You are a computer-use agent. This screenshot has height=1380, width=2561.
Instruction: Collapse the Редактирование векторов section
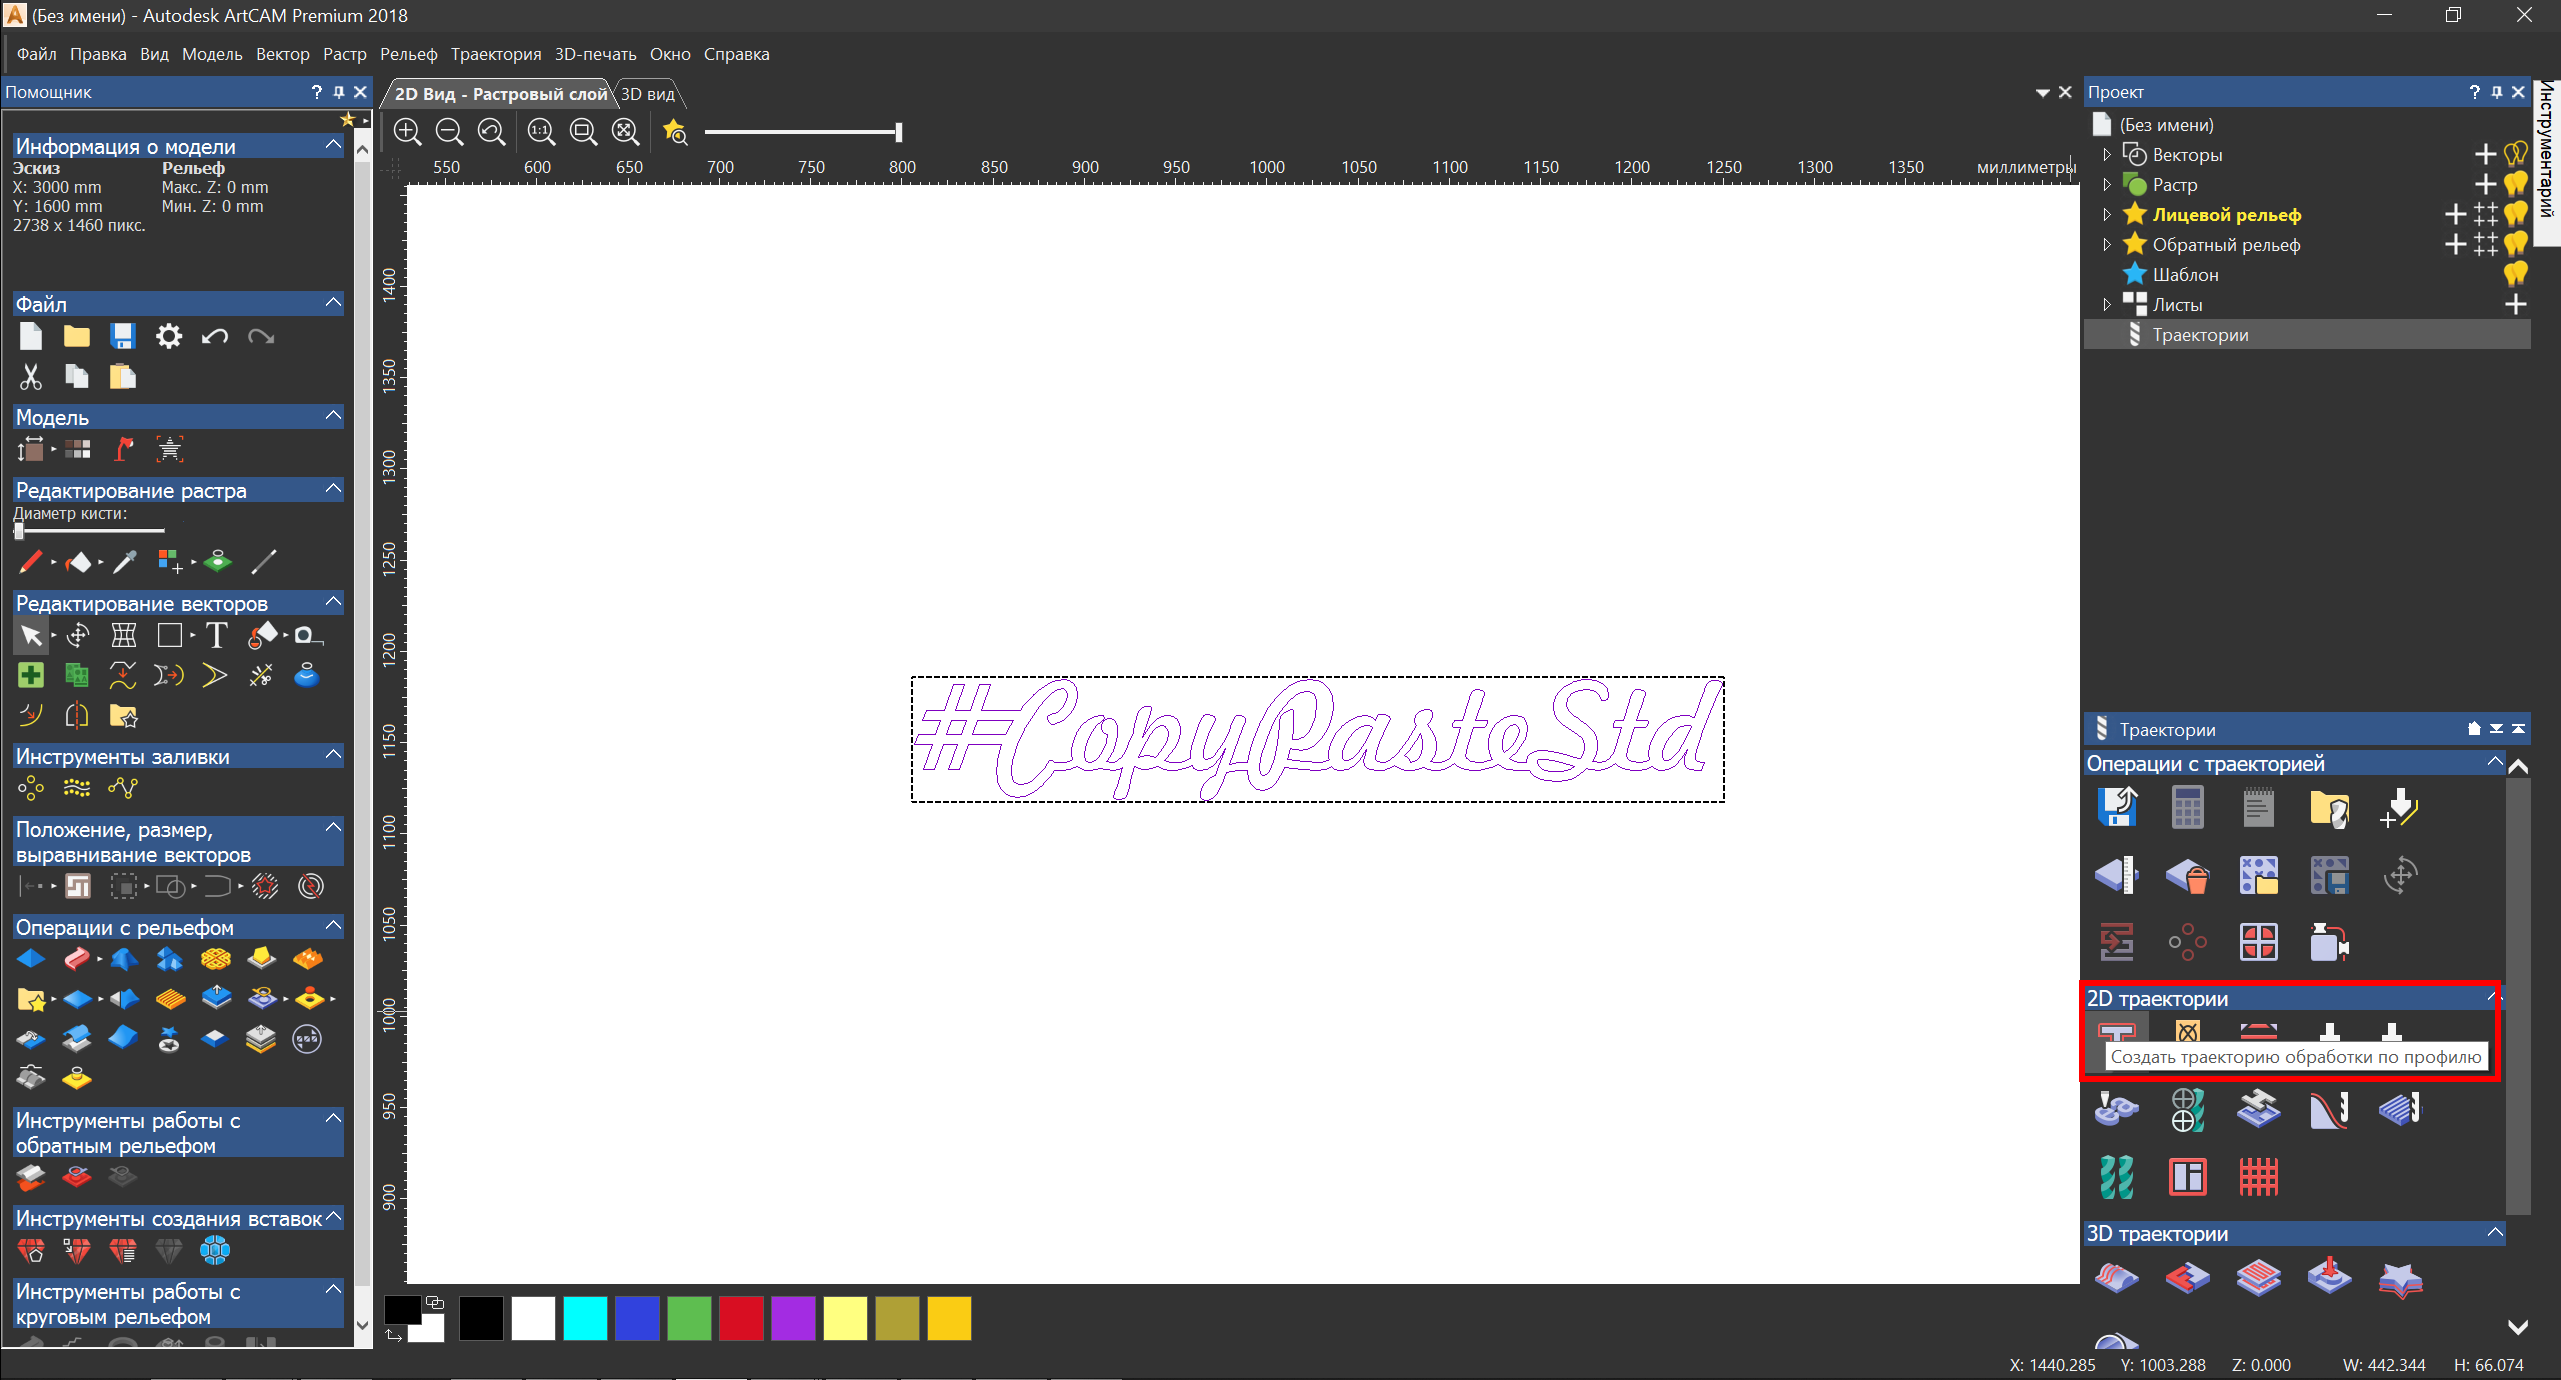click(334, 602)
